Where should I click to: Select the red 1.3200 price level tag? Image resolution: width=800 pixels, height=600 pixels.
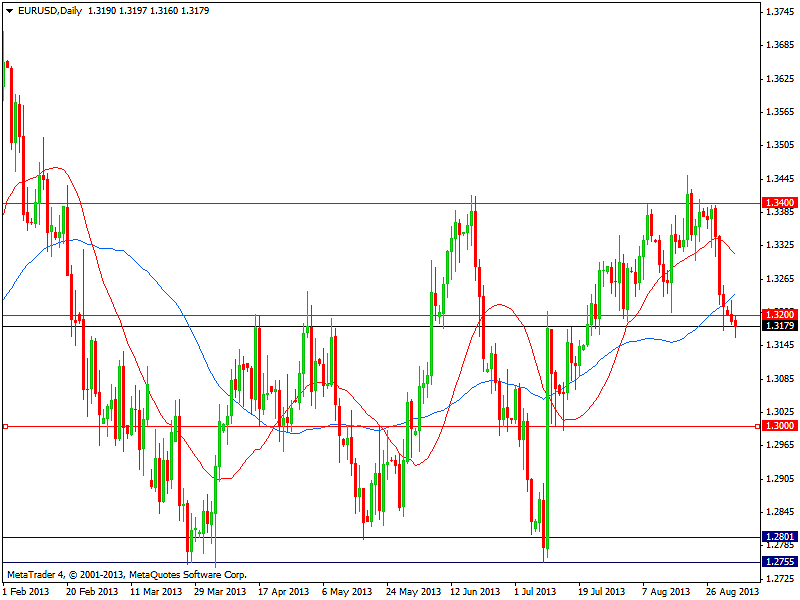[x=777, y=314]
